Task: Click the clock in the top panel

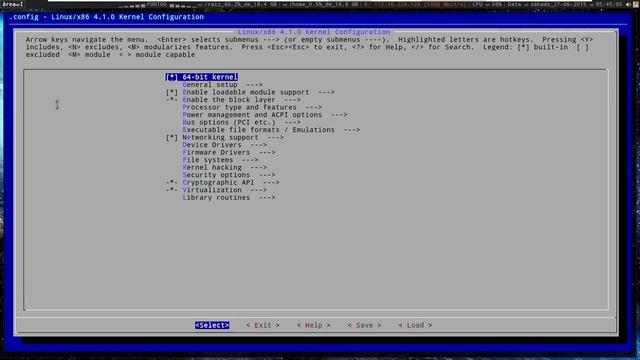Action: (x=608, y=4)
